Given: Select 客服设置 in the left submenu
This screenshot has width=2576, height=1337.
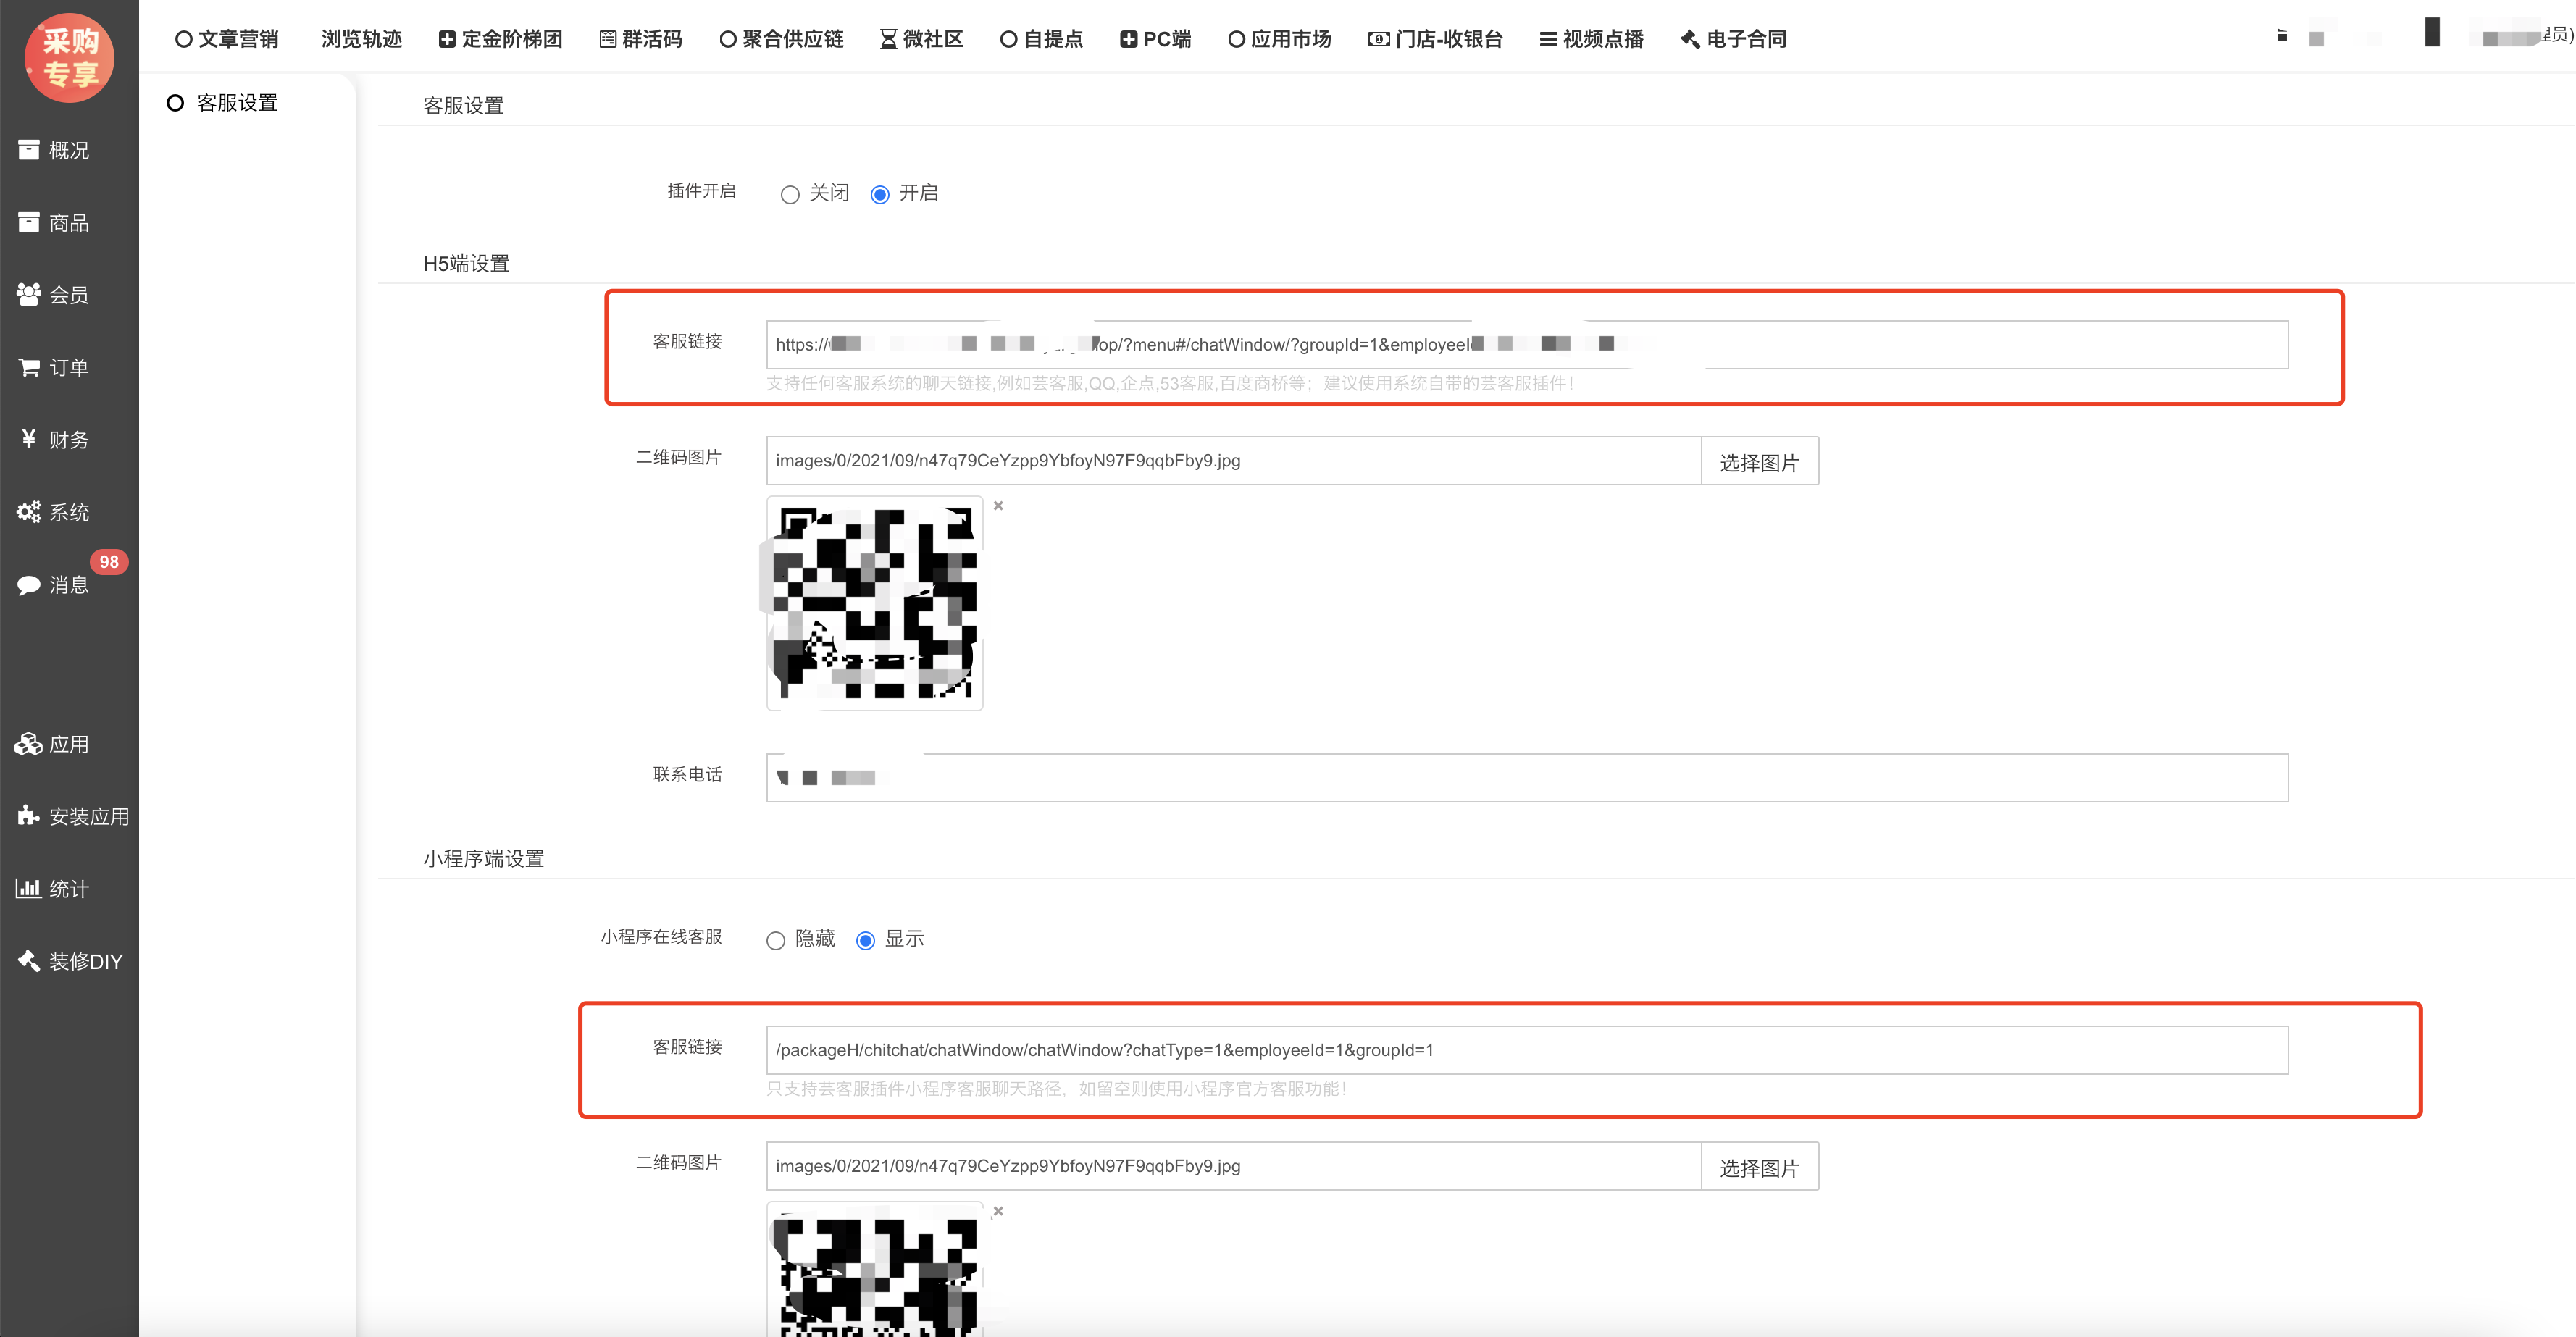Looking at the screenshot, I should point(236,103).
